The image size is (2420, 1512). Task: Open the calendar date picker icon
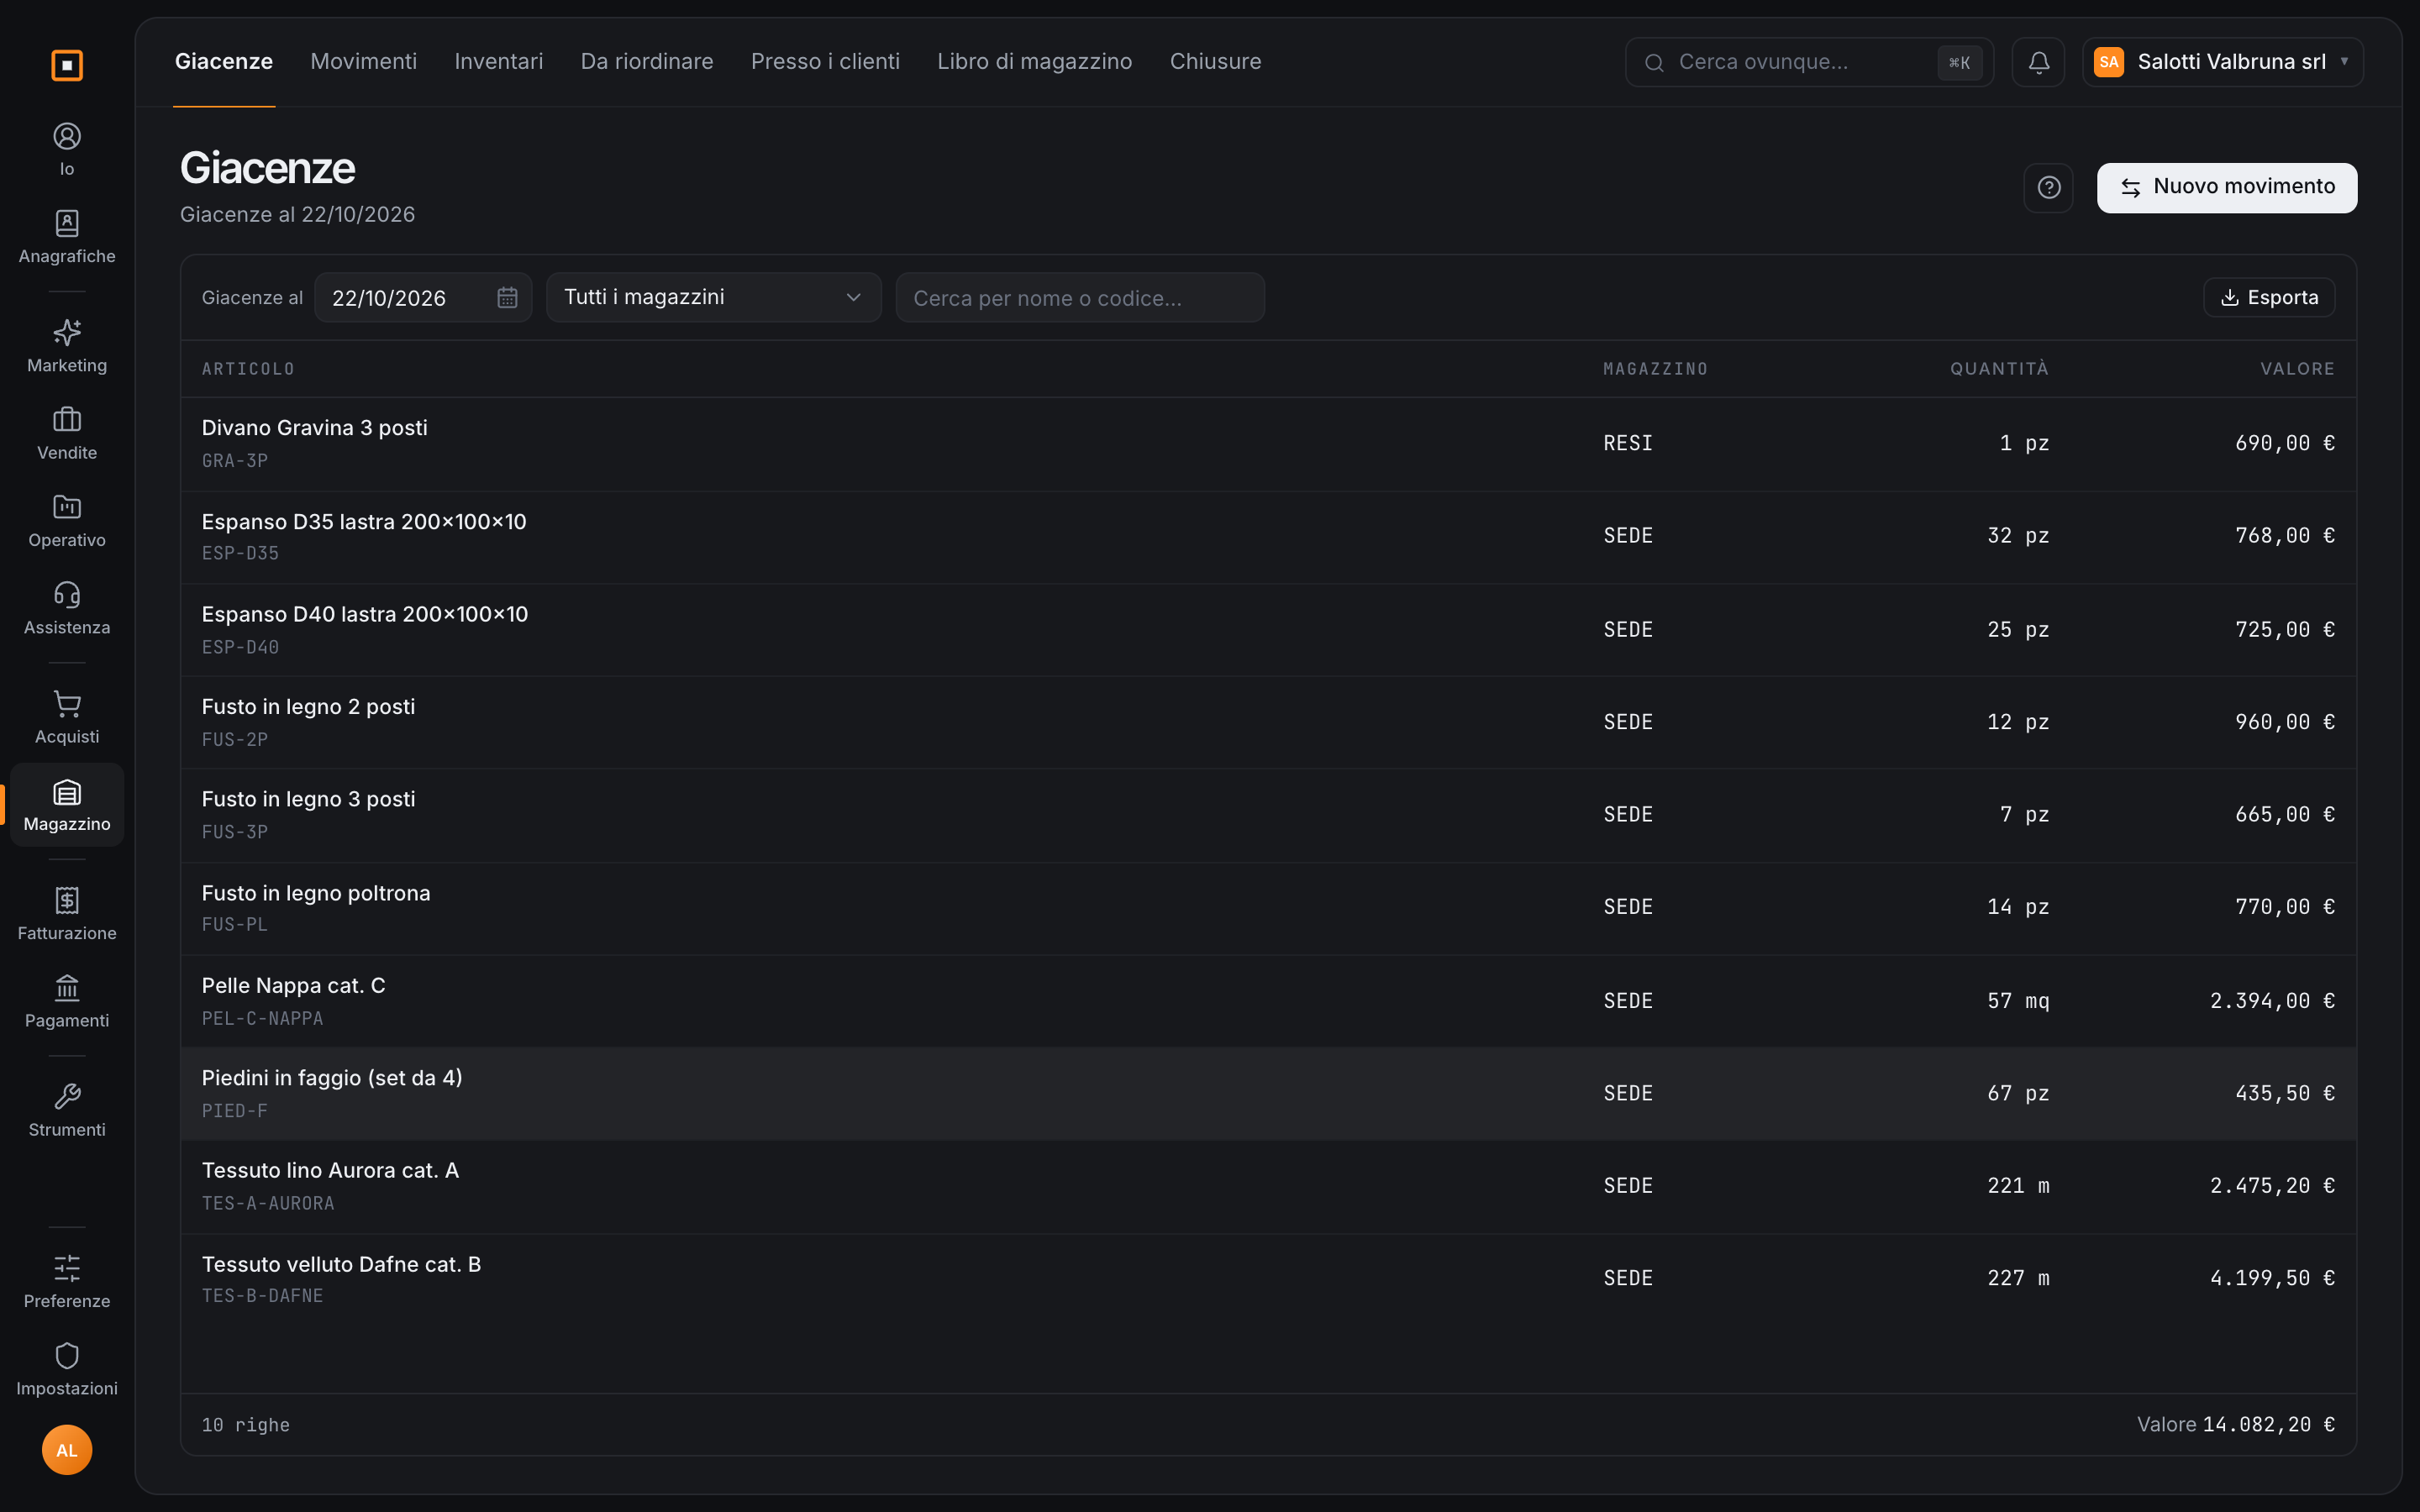coord(507,298)
